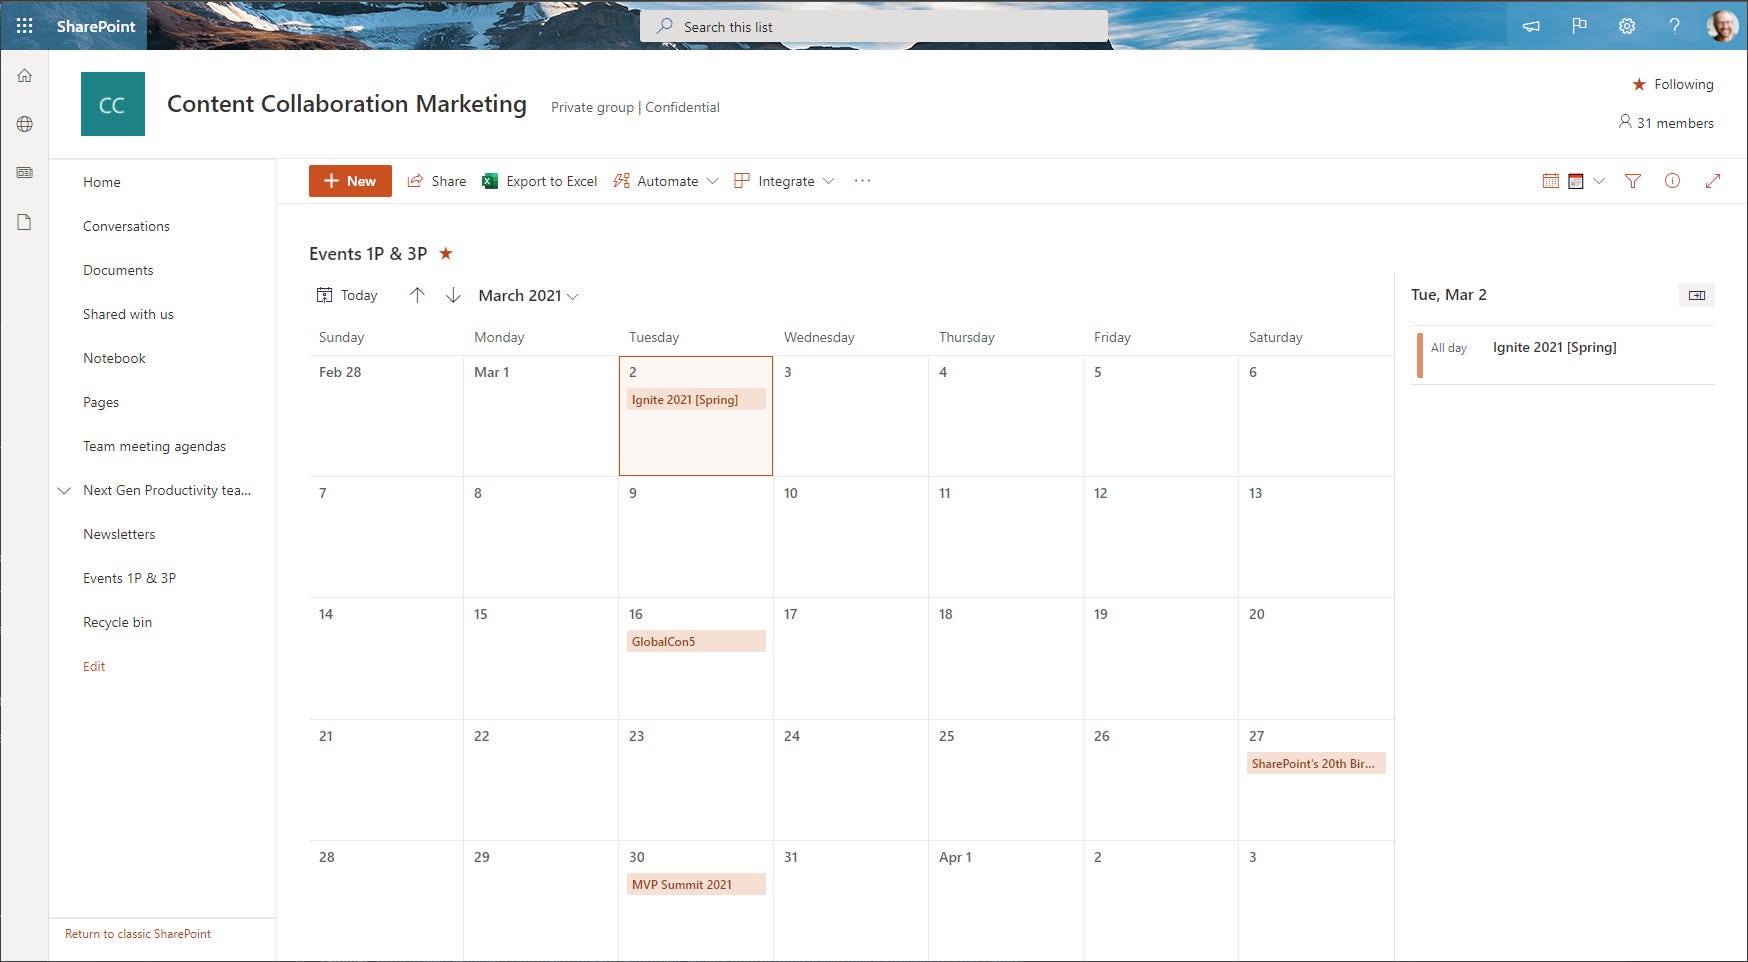The width and height of the screenshot is (1748, 962).
Task: Open your profile picture menu
Action: click(x=1722, y=26)
